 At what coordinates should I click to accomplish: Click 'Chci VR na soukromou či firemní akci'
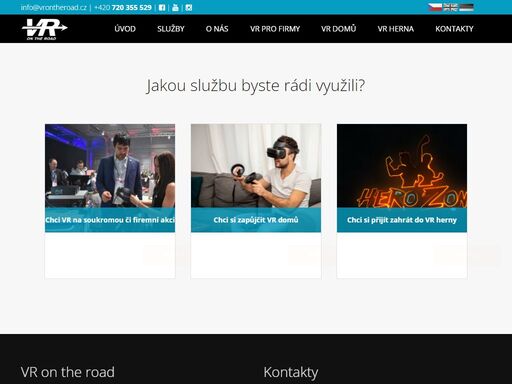coord(110,220)
